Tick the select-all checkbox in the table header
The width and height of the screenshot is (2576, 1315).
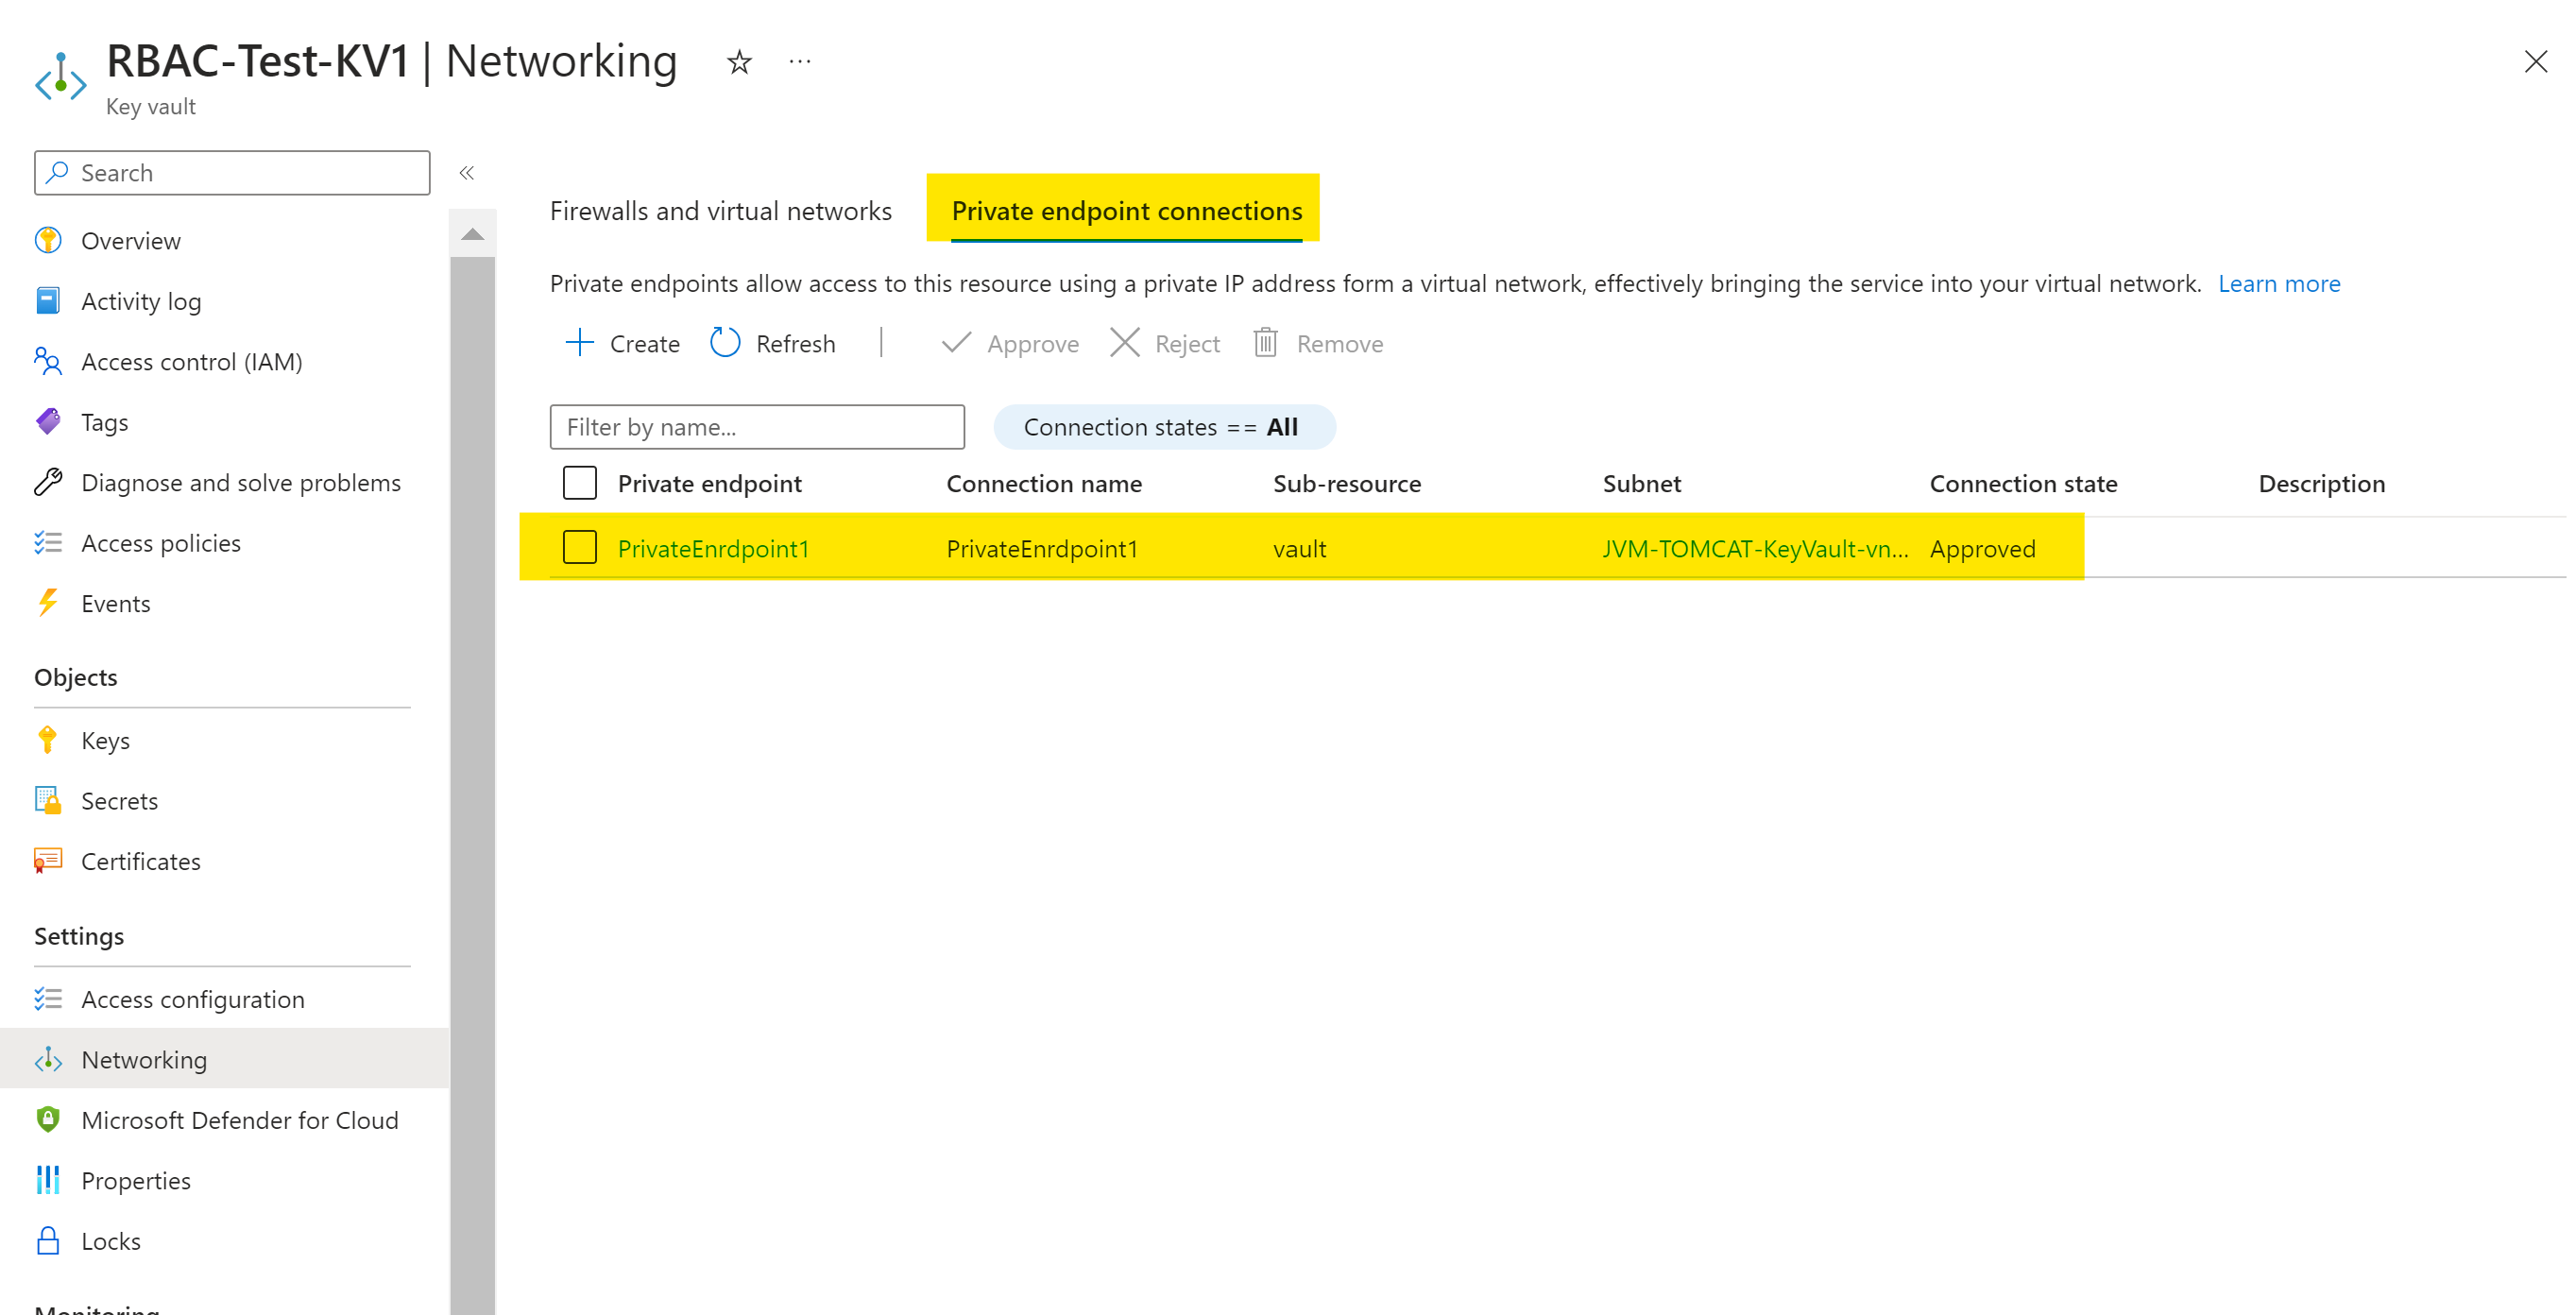(580, 483)
